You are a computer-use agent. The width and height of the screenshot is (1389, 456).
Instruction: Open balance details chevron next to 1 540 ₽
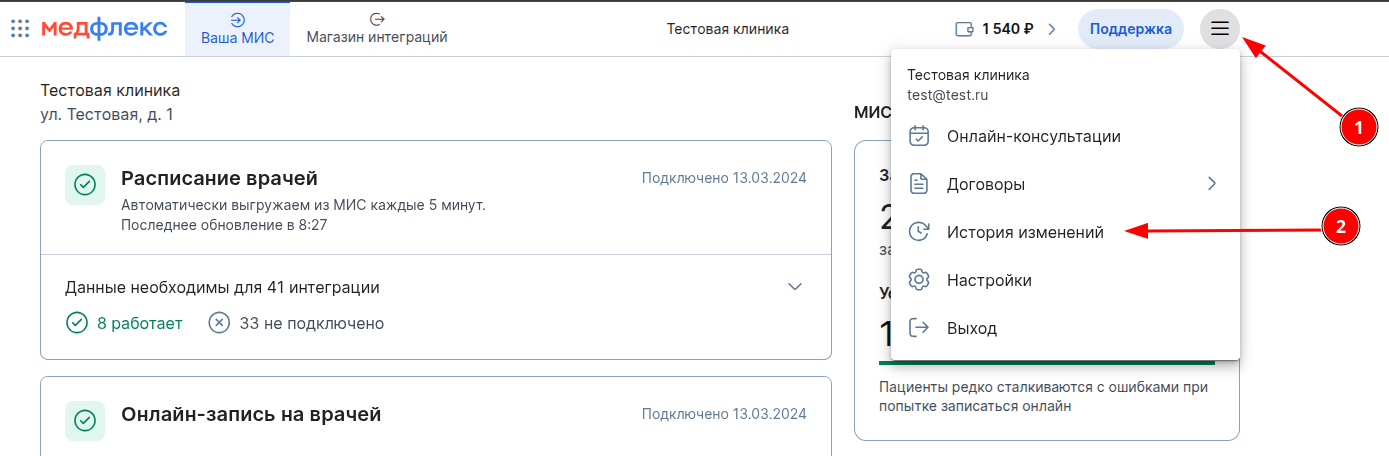click(x=1052, y=29)
